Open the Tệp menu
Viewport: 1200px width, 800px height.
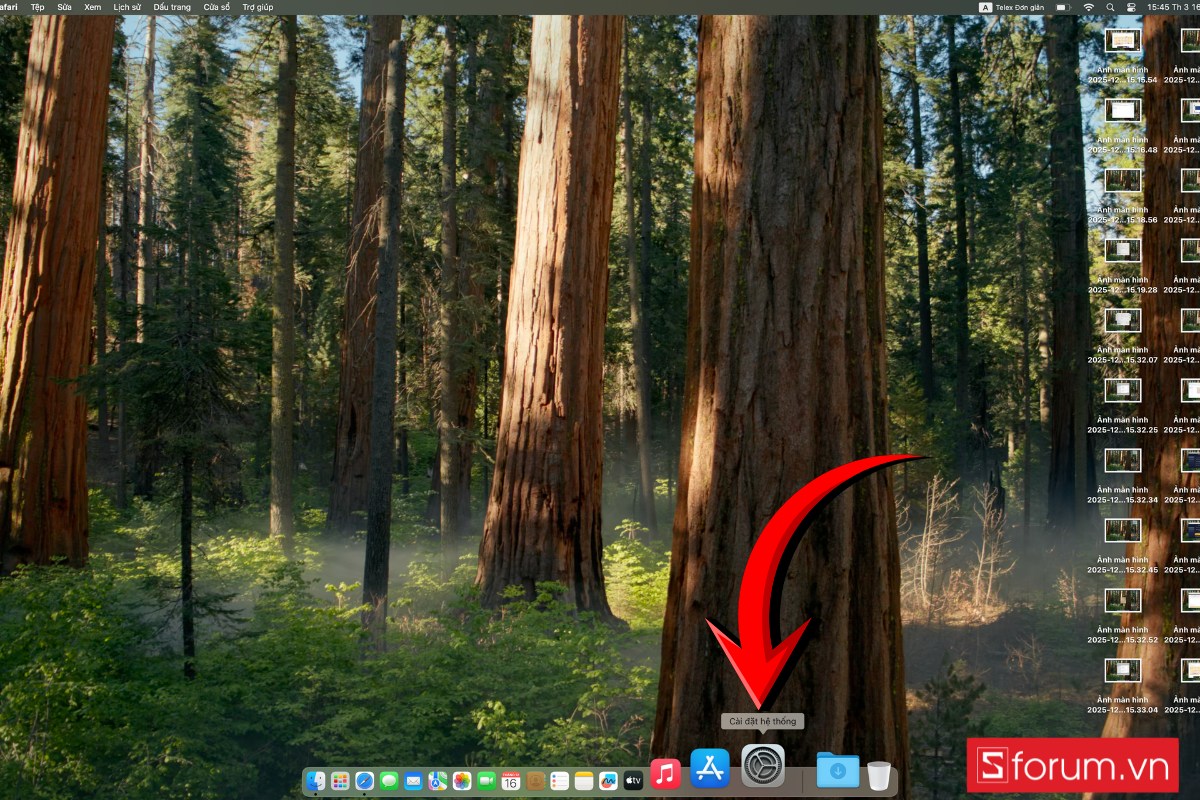37,7
